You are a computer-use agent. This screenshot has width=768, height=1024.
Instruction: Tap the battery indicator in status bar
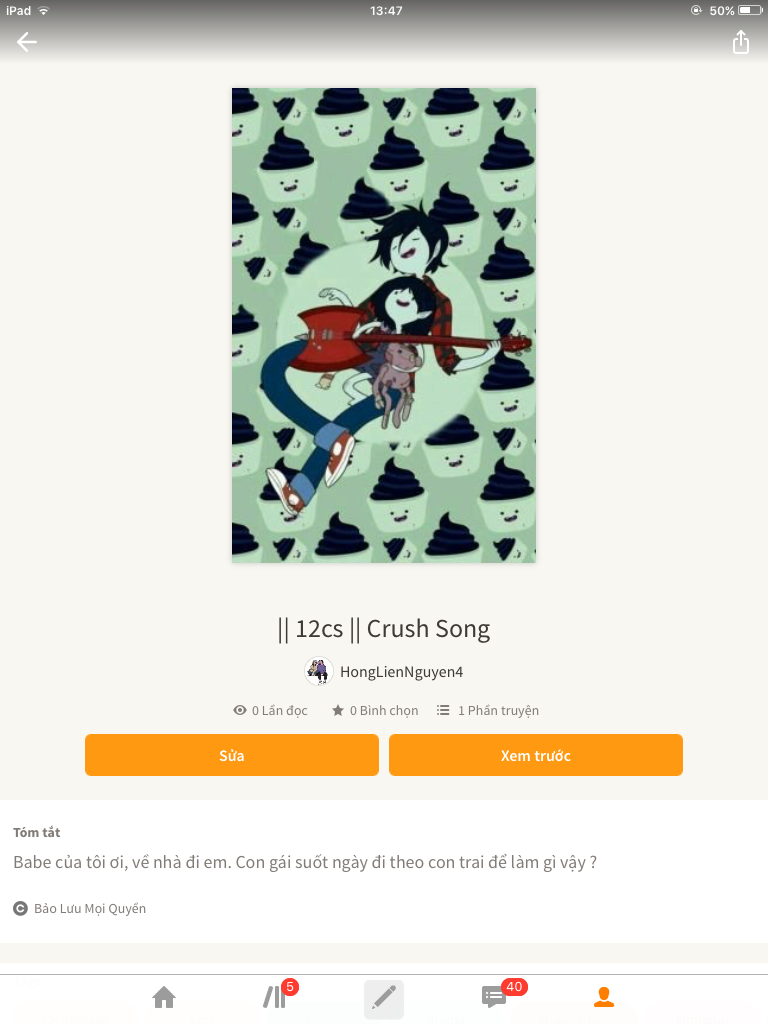point(750,10)
